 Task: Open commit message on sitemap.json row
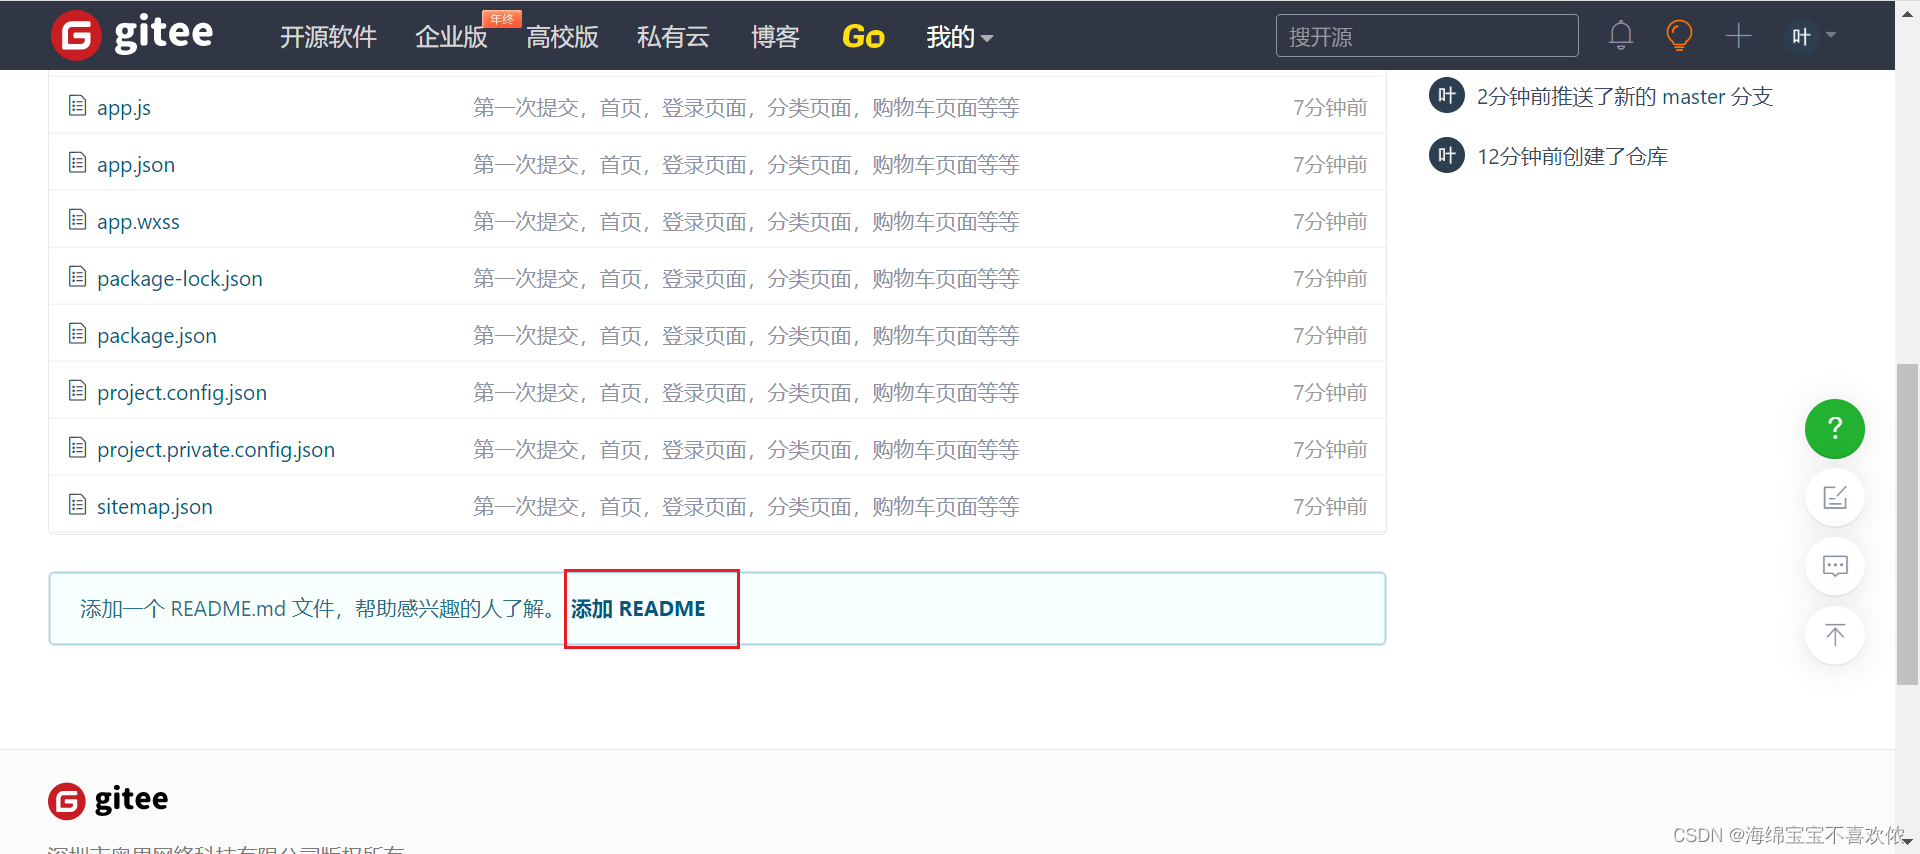tap(746, 507)
